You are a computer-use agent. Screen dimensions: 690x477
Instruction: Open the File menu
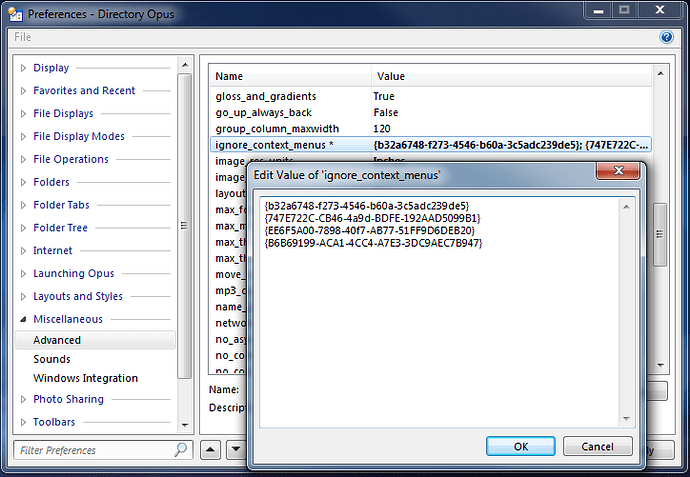point(23,37)
